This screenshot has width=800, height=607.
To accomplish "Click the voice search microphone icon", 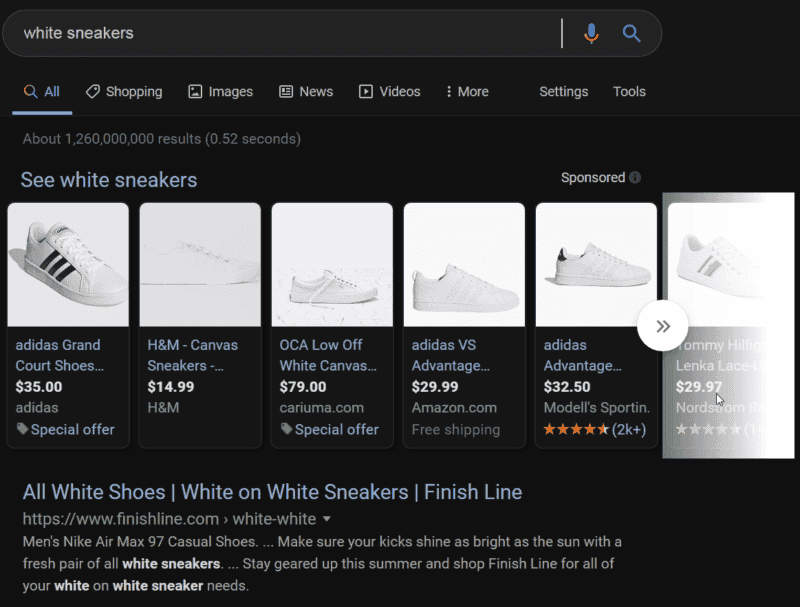I will [591, 34].
